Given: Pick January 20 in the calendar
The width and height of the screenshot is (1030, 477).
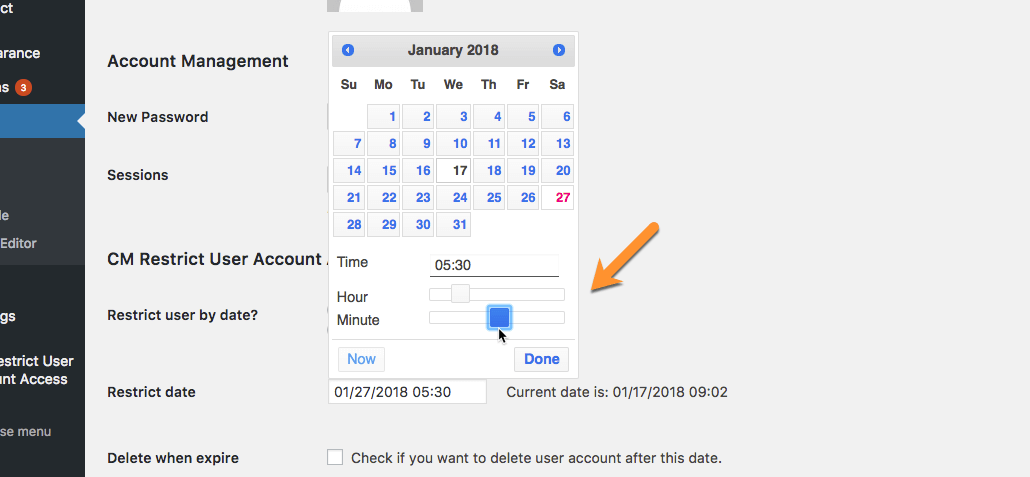Looking at the screenshot, I should pos(558,171).
